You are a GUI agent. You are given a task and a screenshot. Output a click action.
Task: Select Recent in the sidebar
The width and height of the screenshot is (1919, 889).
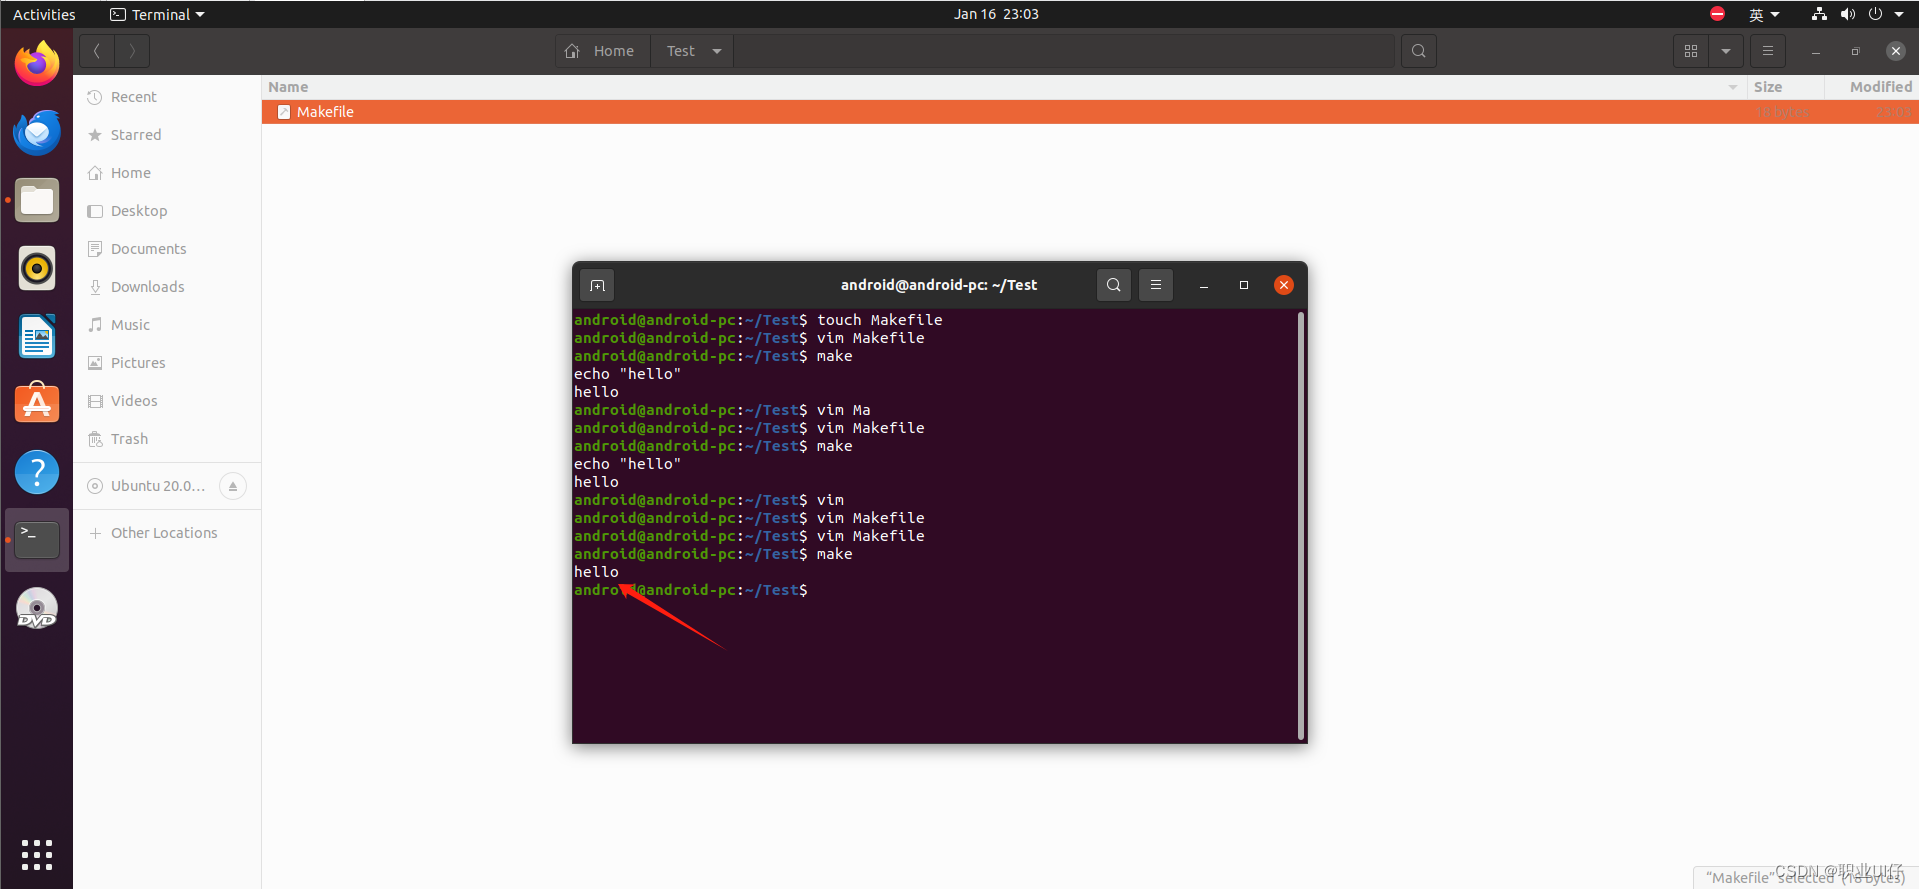click(167, 97)
